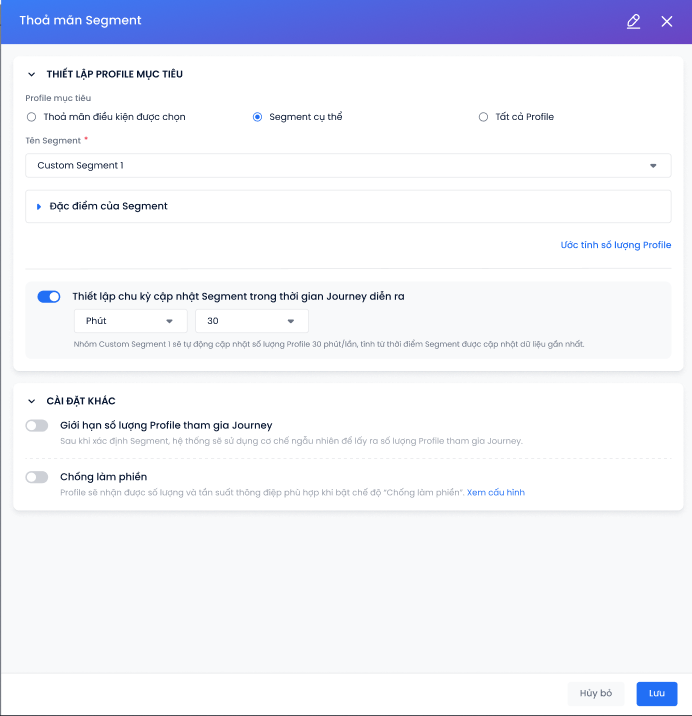Turn on Chống làm phiền toggle
The width and height of the screenshot is (692, 716).
click(37, 477)
